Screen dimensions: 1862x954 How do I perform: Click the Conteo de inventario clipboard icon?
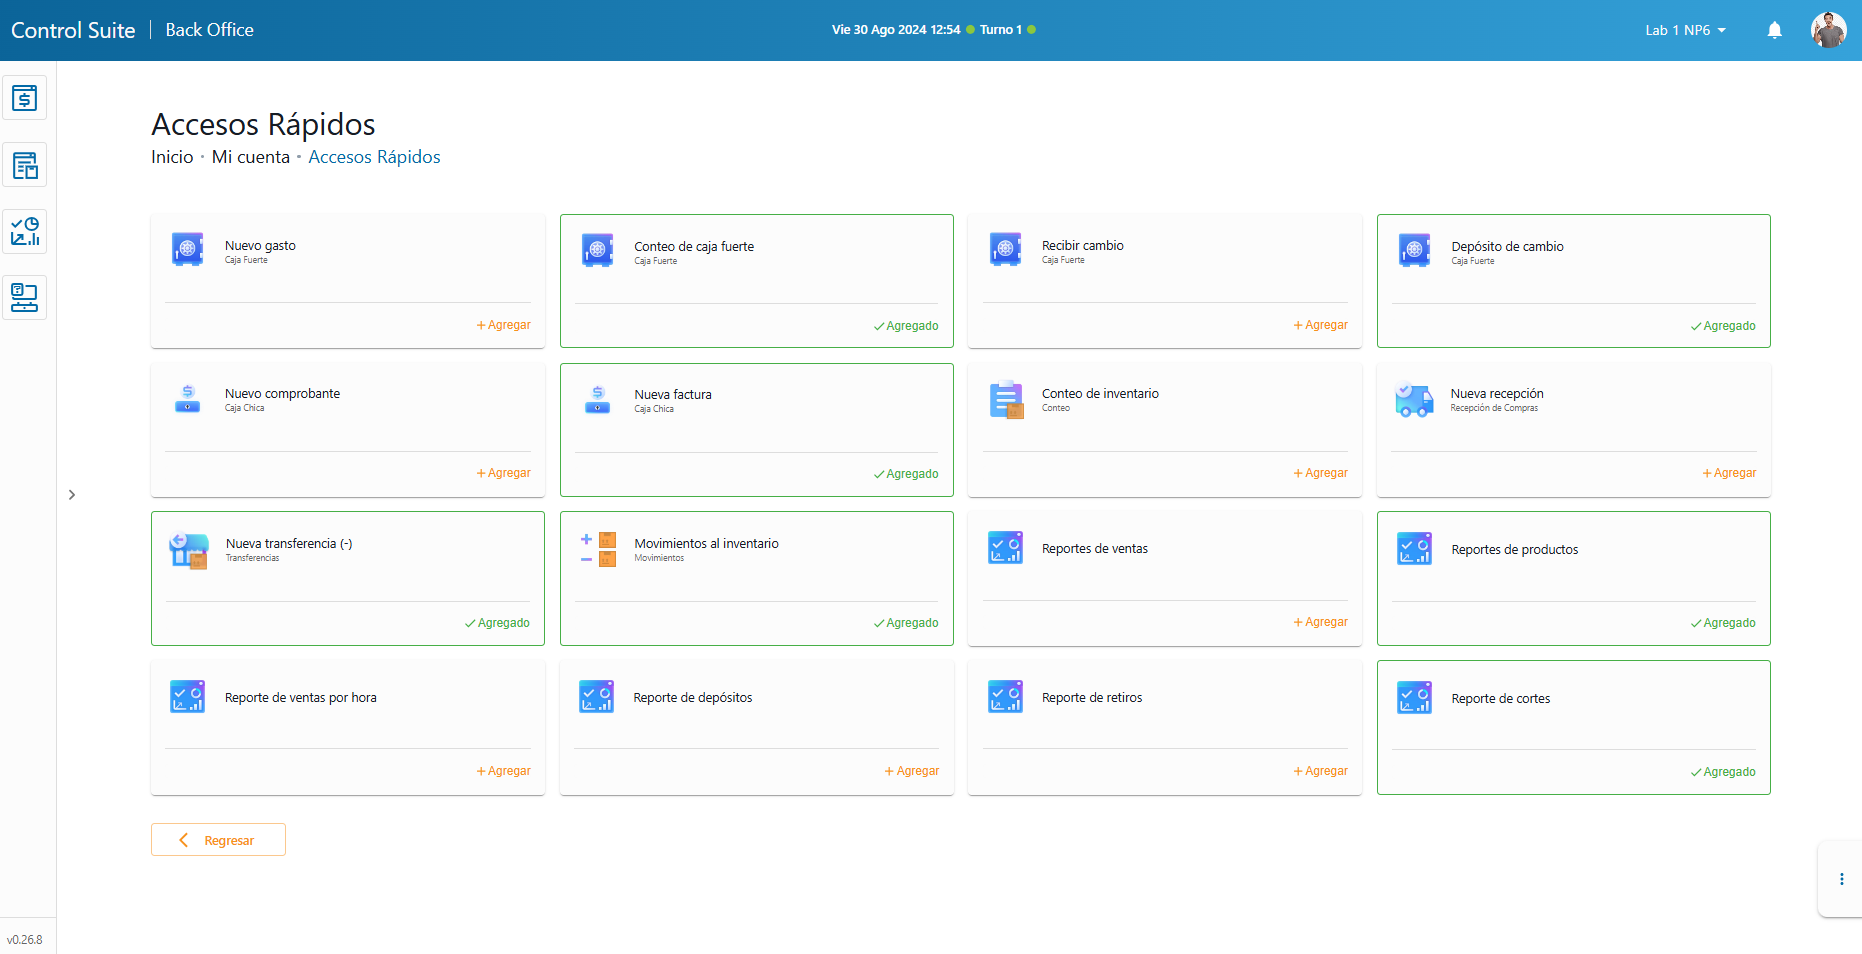click(x=1006, y=400)
